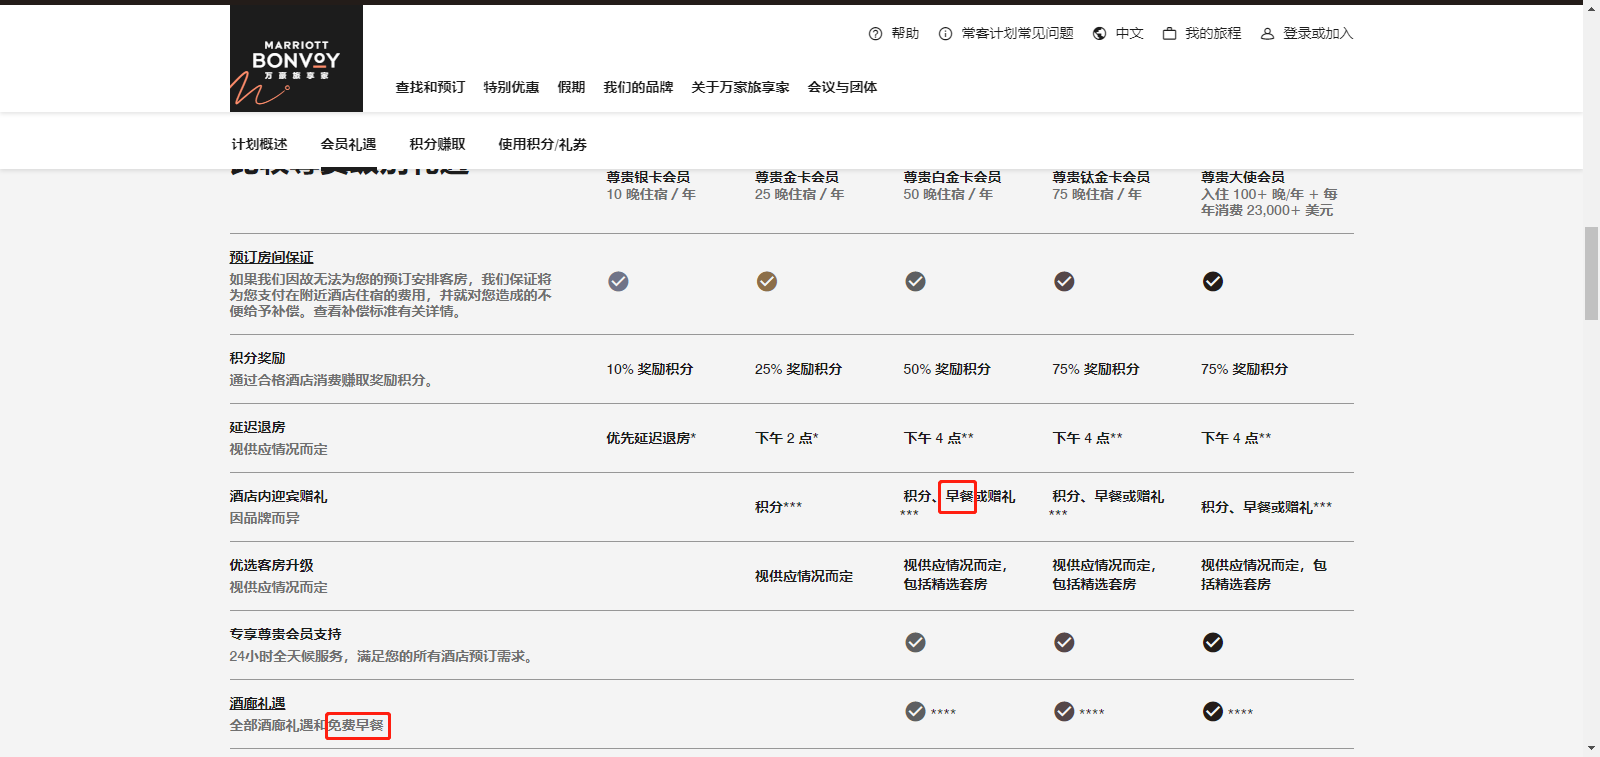Click the 酒店内迎宾赠礼 row title
1600x757 pixels.
(279, 496)
